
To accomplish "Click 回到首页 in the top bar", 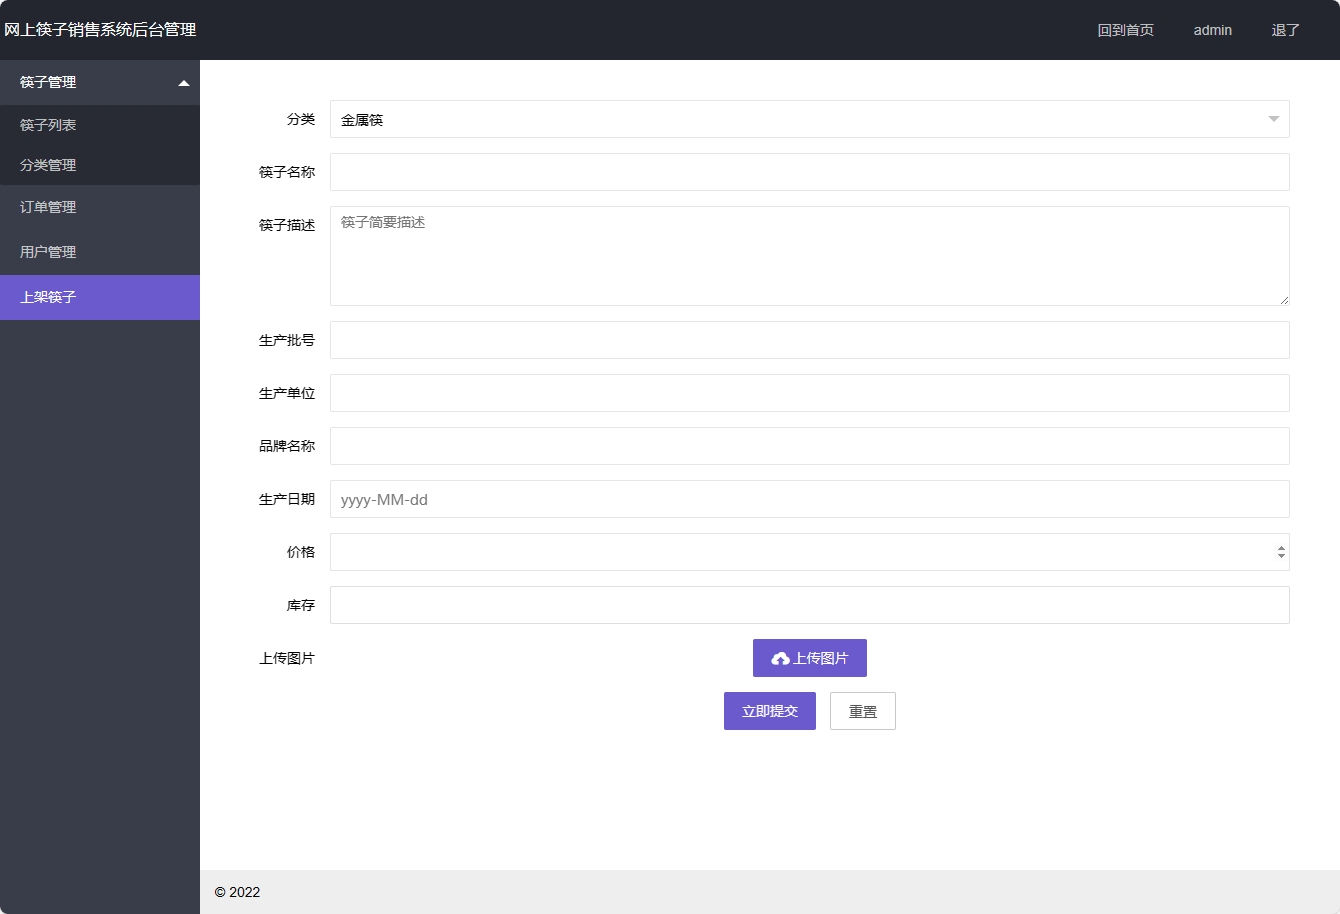I will point(1126,30).
